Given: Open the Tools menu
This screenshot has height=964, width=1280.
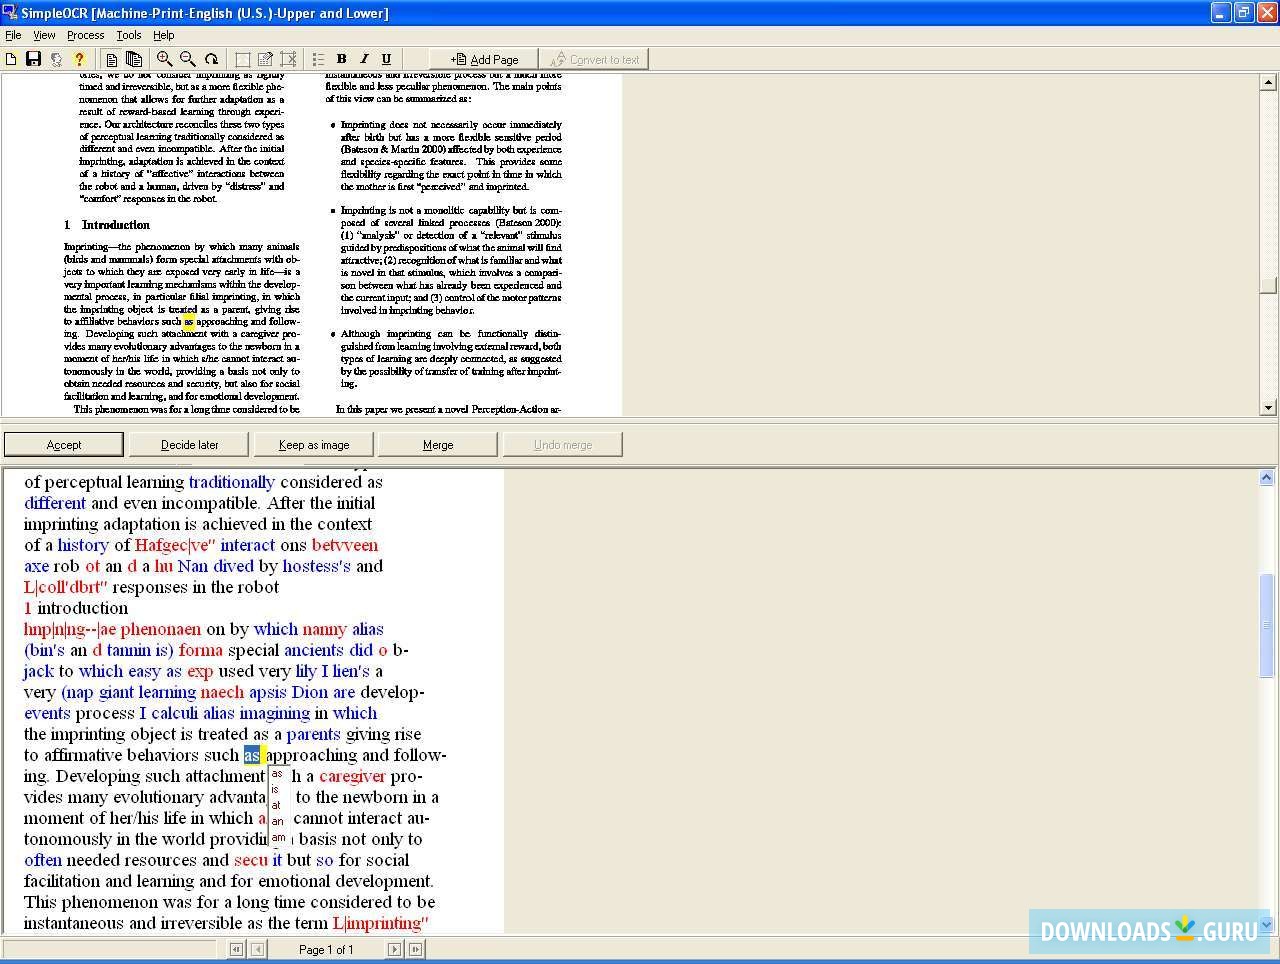Looking at the screenshot, I should coord(129,35).
